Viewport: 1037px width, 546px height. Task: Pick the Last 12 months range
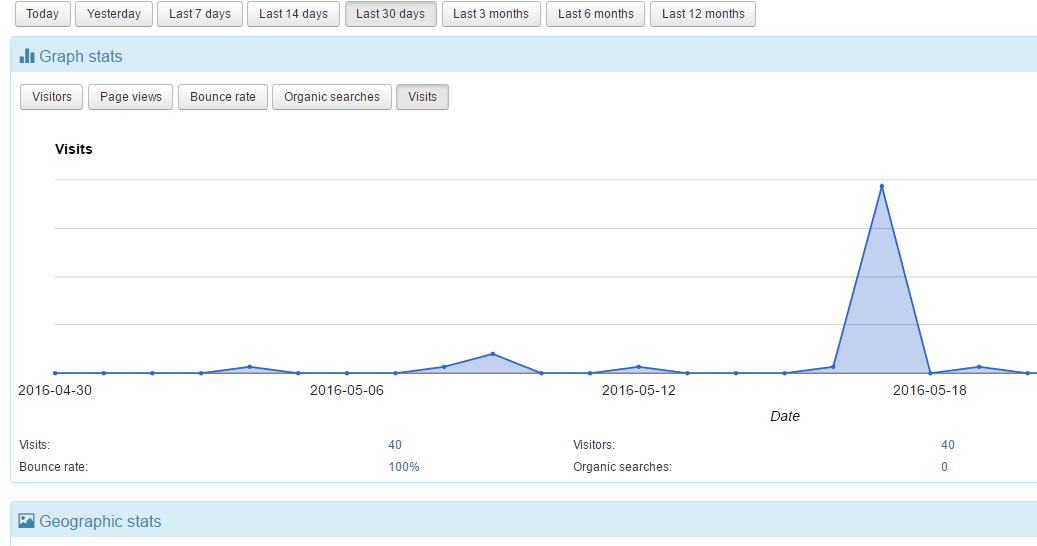(x=703, y=14)
